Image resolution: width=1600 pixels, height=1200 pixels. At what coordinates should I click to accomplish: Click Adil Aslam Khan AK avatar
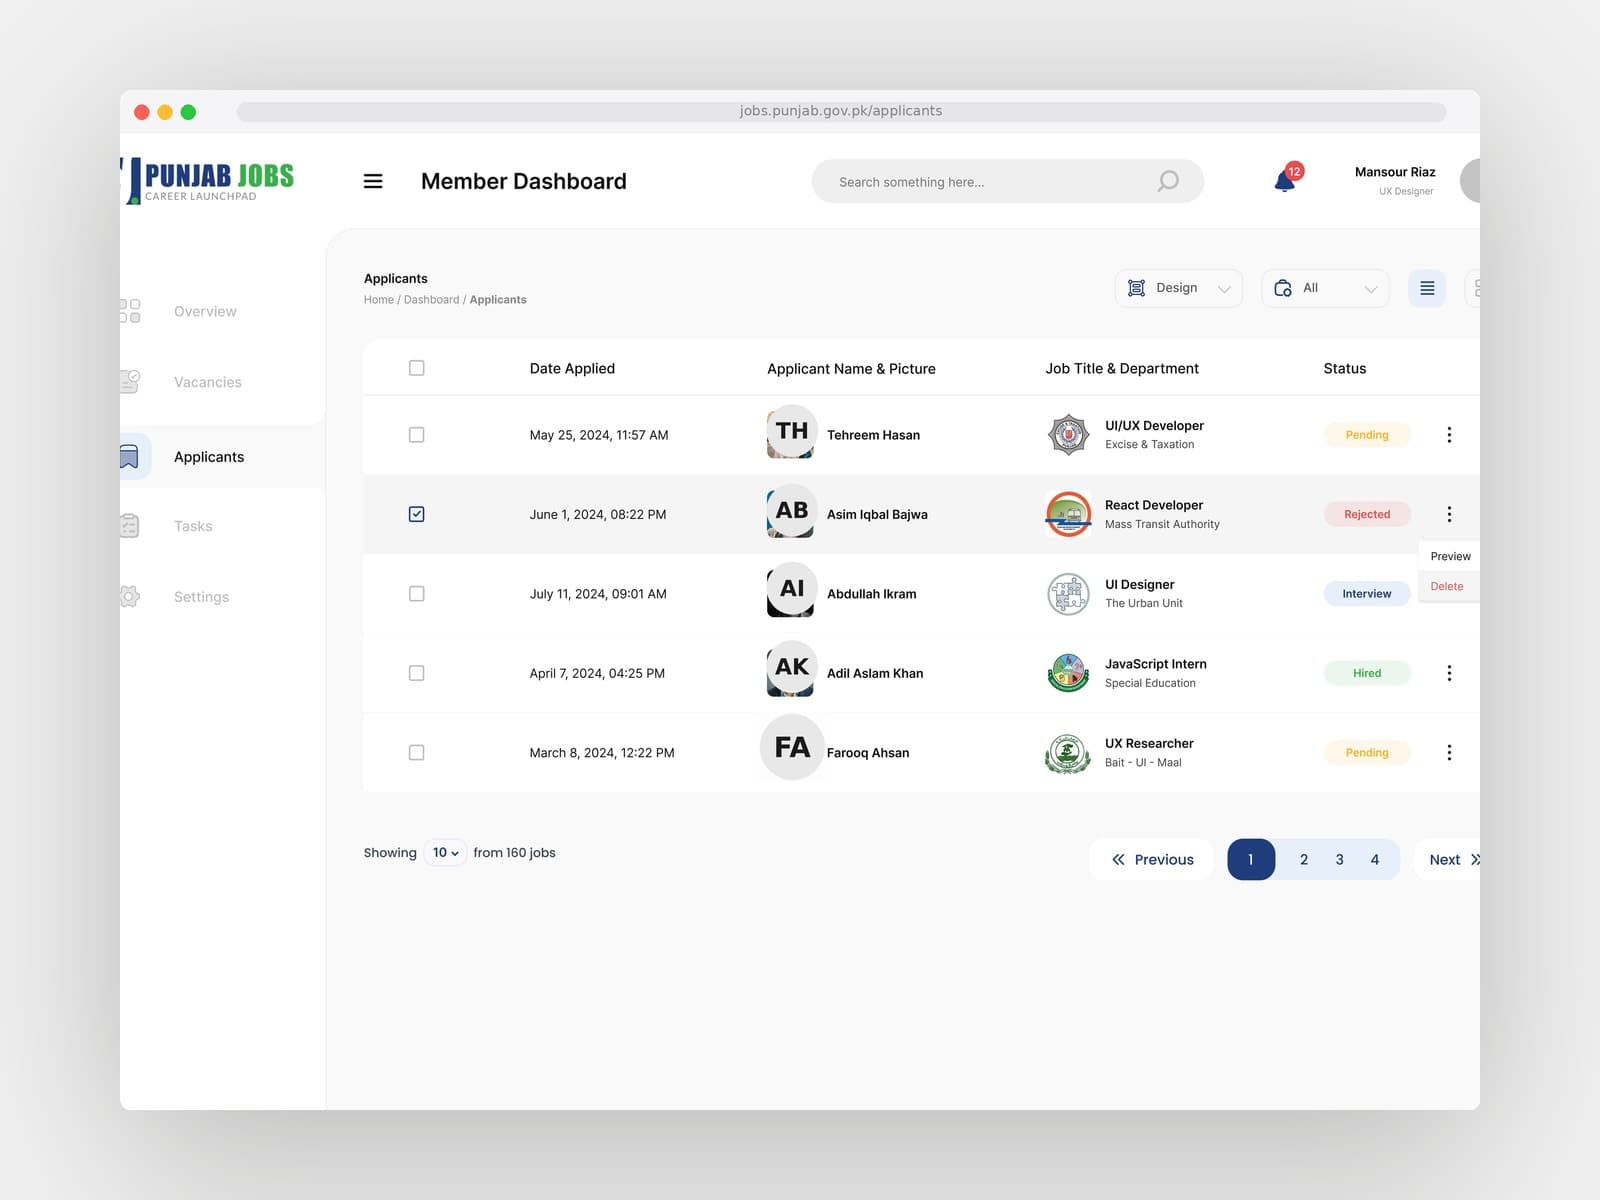click(x=791, y=668)
